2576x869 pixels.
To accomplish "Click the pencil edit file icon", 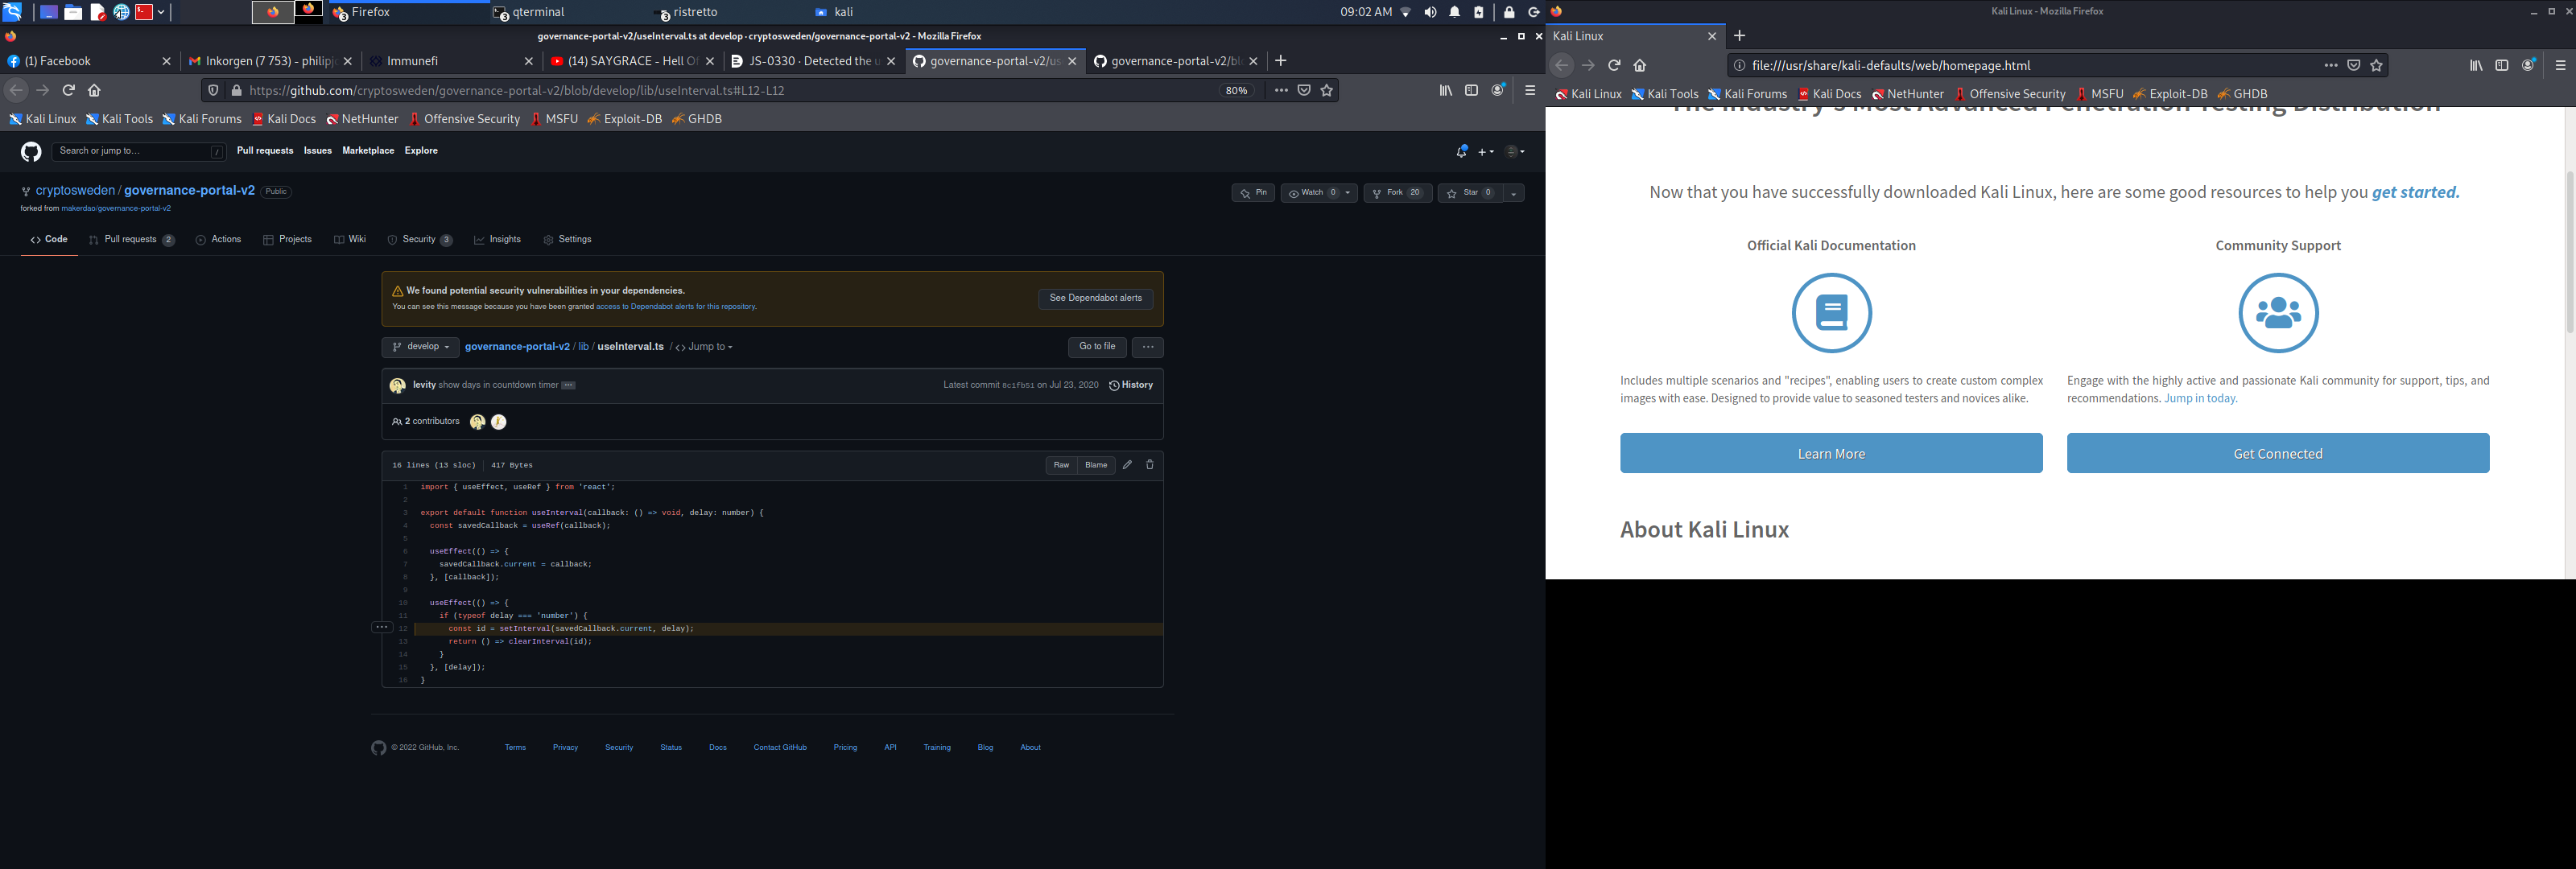I will pos(1127,465).
